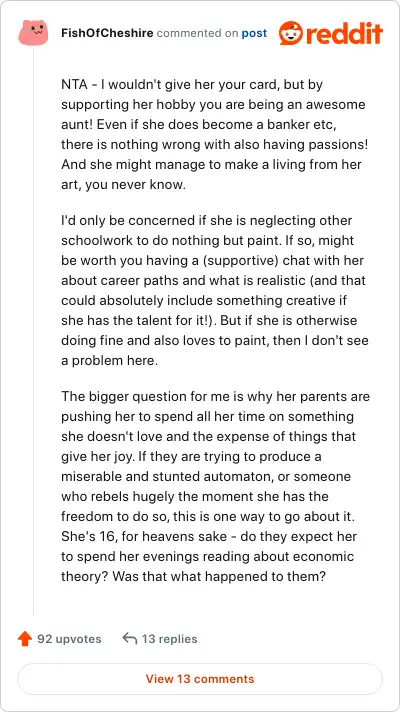
Task: Follow the blue 'post' link
Action: [x=254, y=34]
